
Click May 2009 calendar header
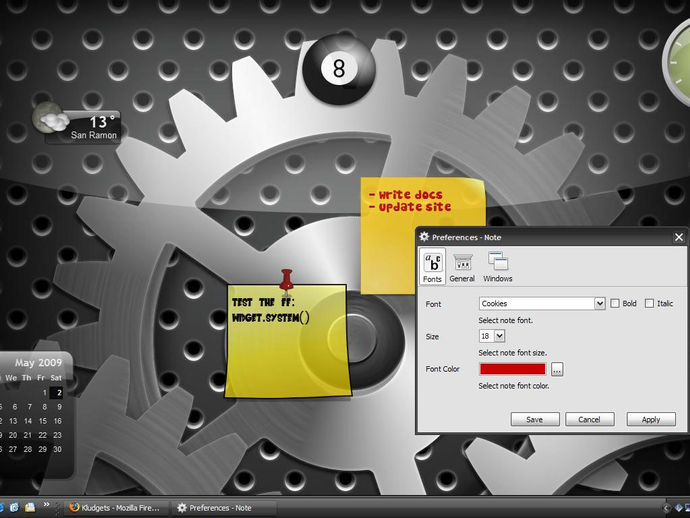tap(38, 363)
